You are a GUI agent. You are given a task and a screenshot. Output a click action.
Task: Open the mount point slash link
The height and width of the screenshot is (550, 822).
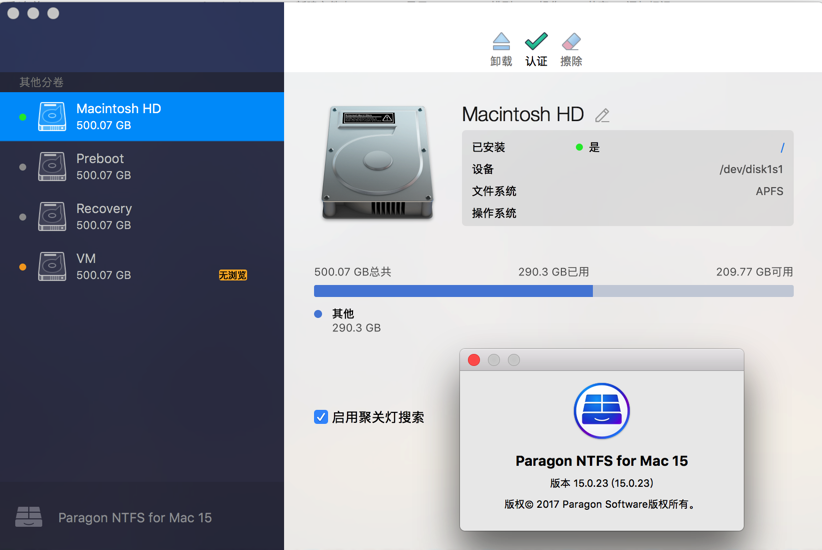pyautogui.click(x=782, y=147)
